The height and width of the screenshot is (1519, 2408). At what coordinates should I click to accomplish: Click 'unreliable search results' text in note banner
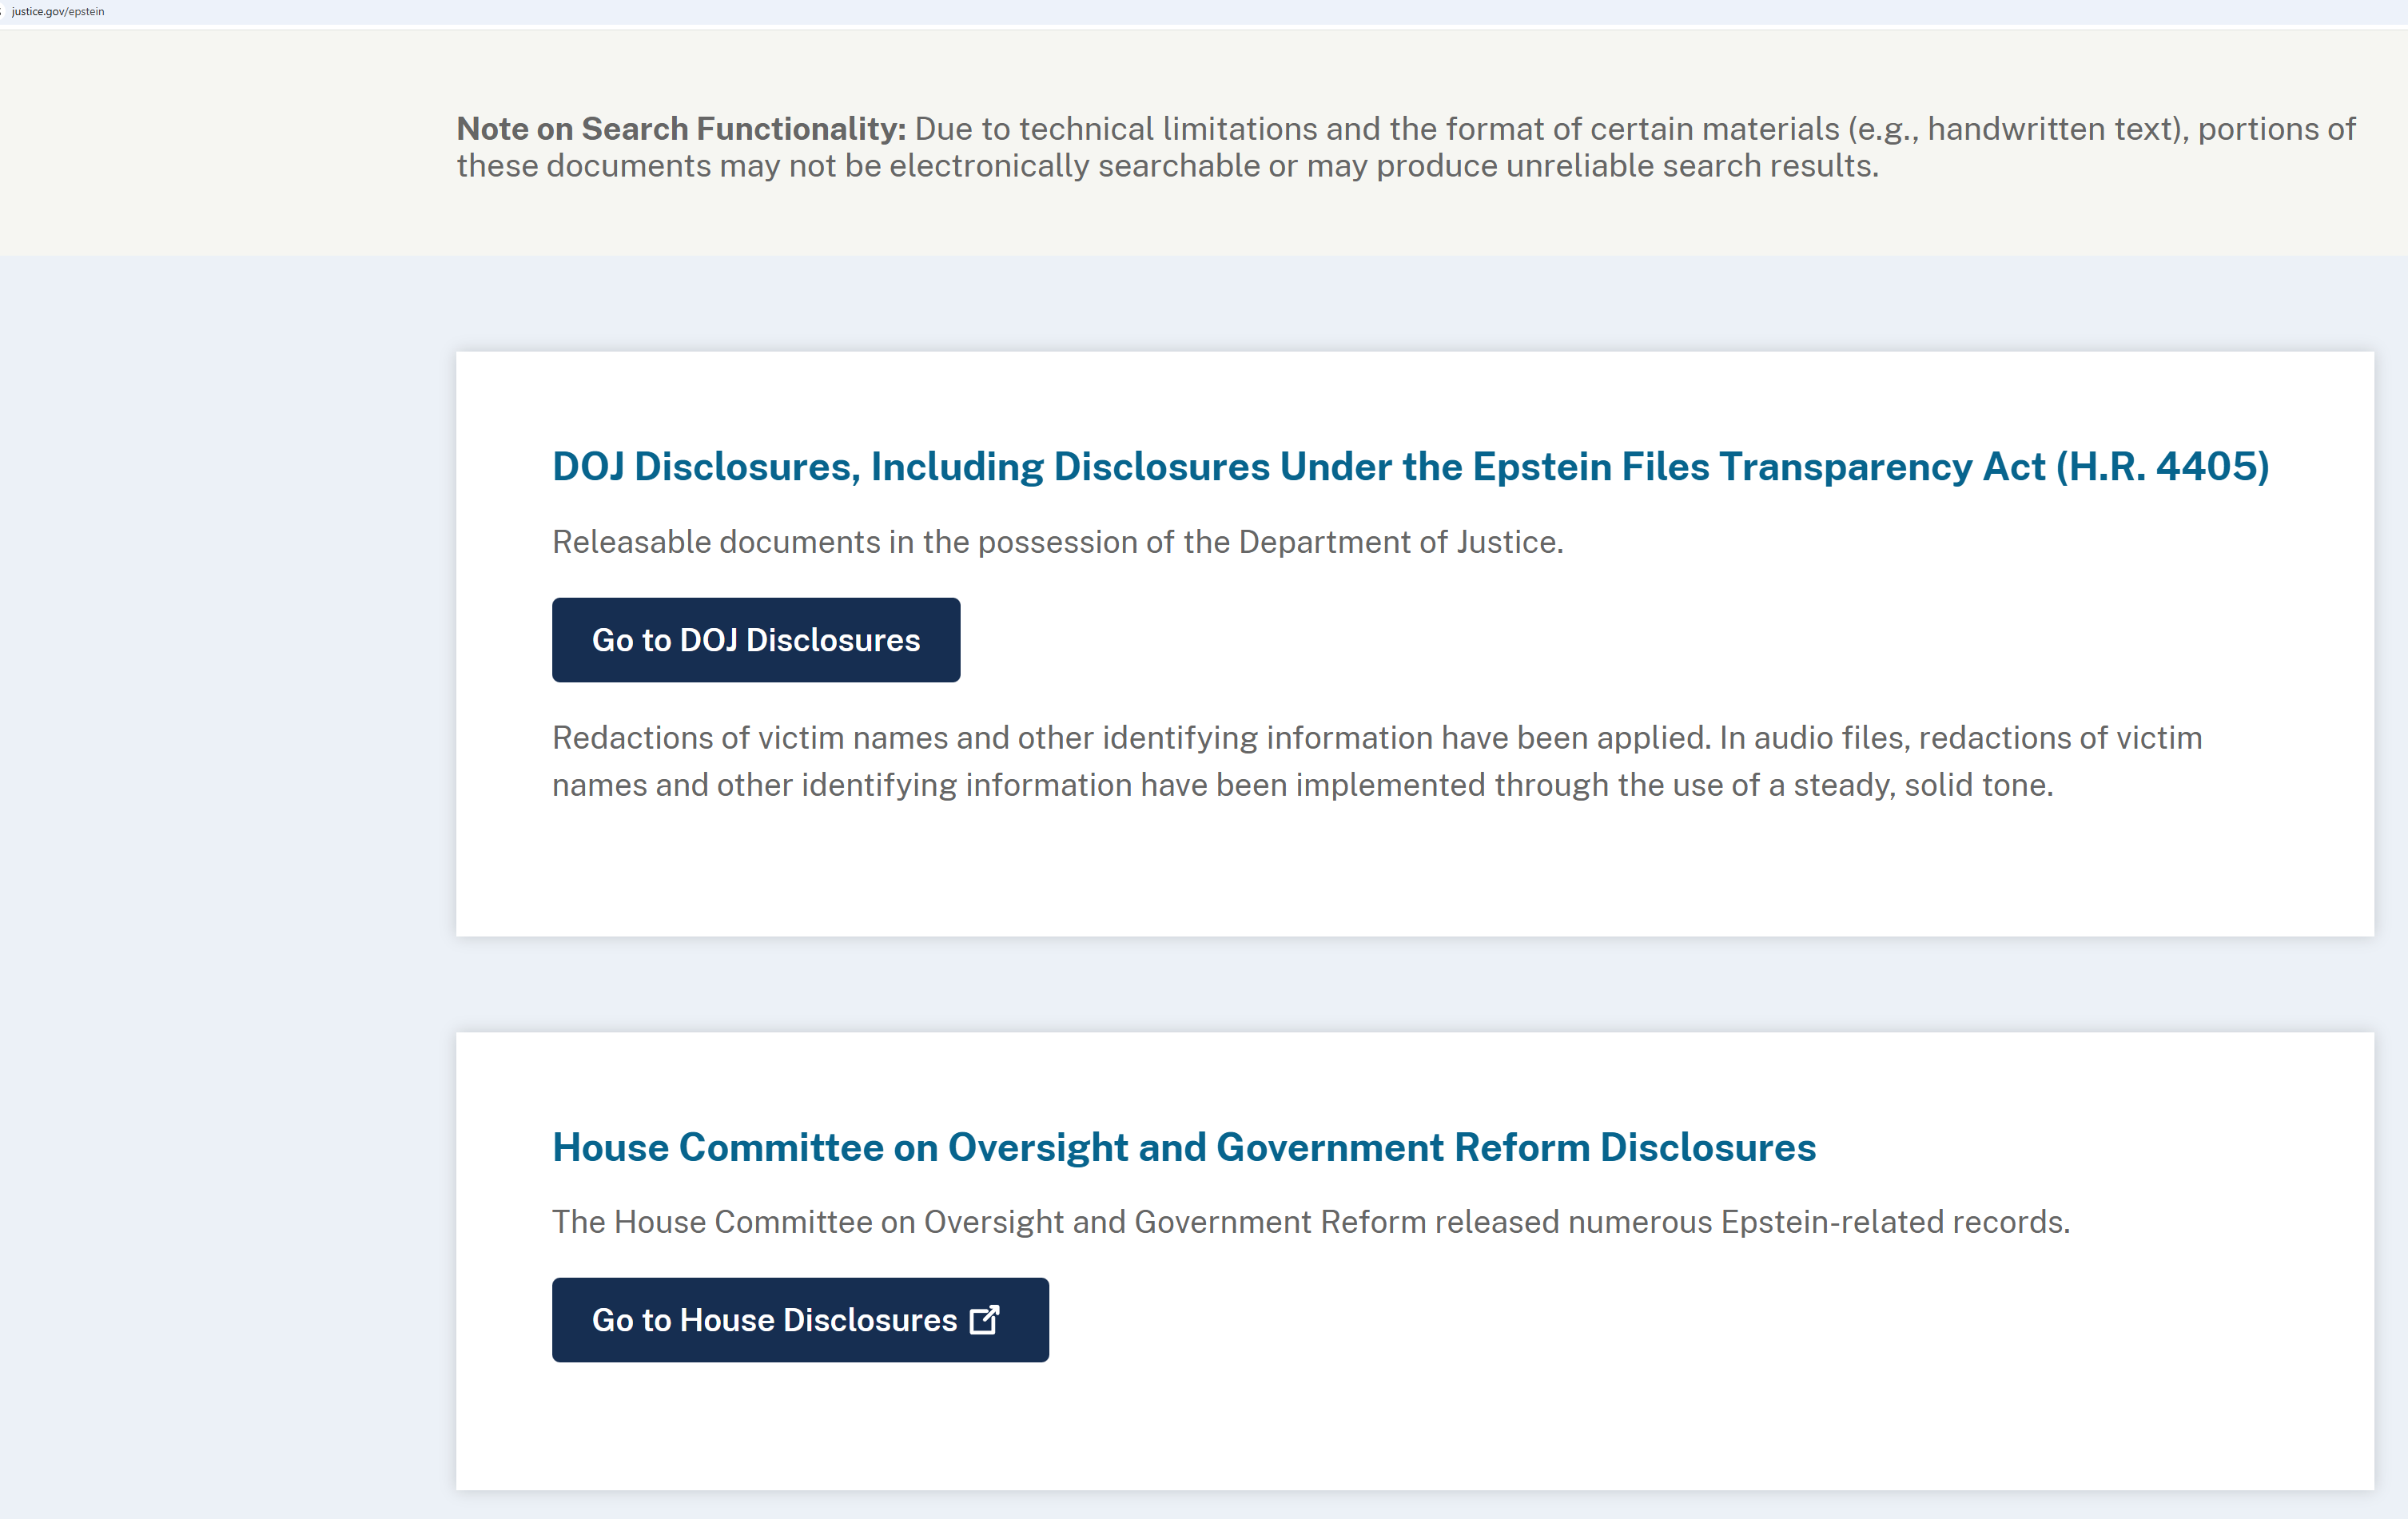tap(1691, 166)
